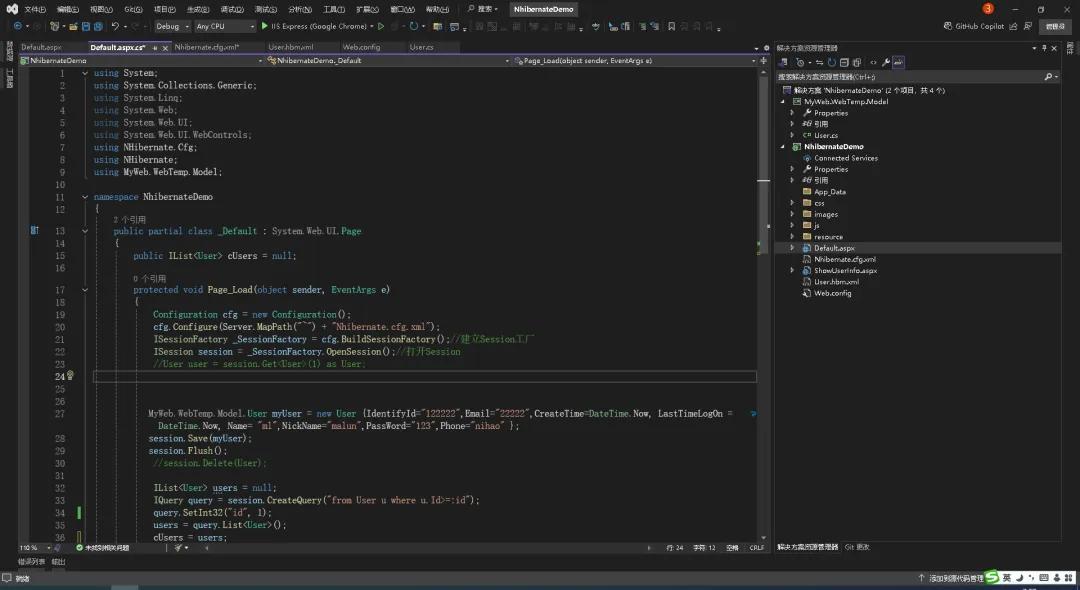Click the Refresh icon in Solution Explorer toolbar
Image resolution: width=1080 pixels, height=590 pixels.
pyautogui.click(x=832, y=62)
